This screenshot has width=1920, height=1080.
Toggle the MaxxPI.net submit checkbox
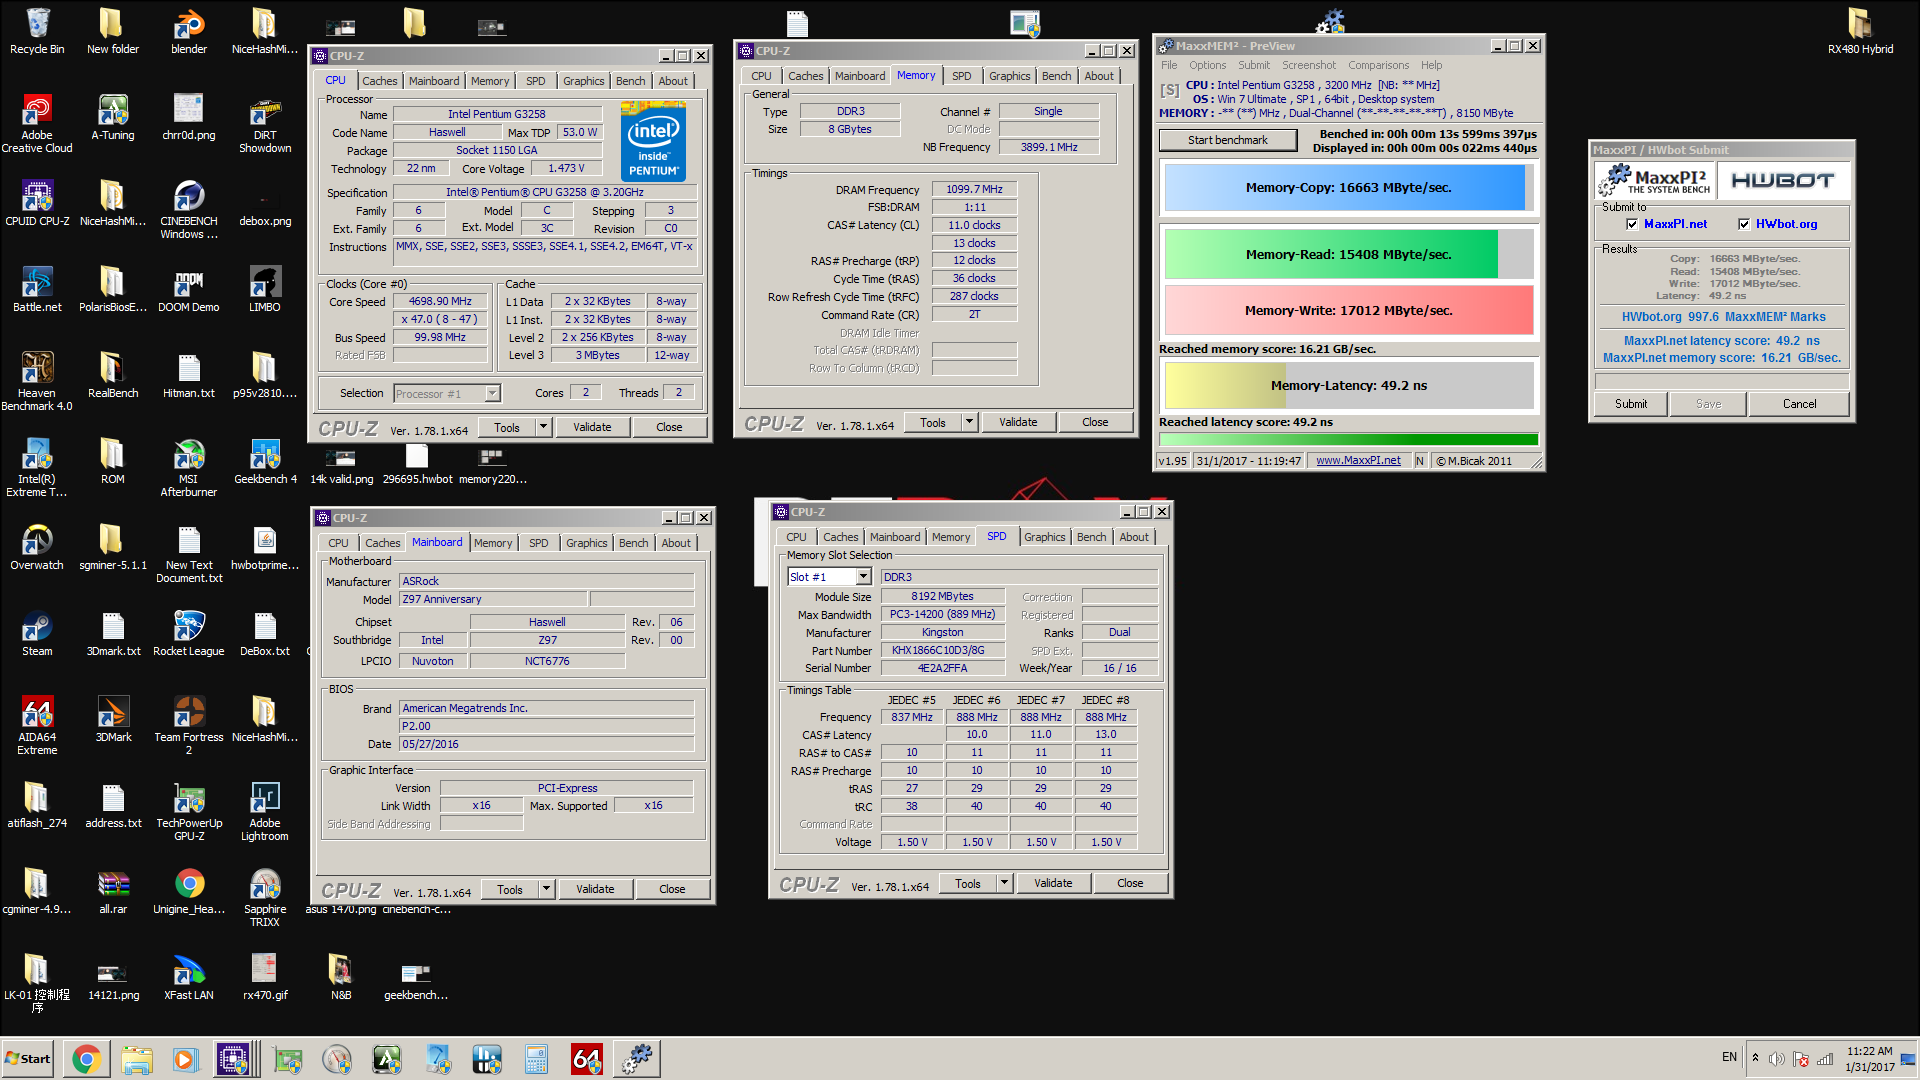1632,224
